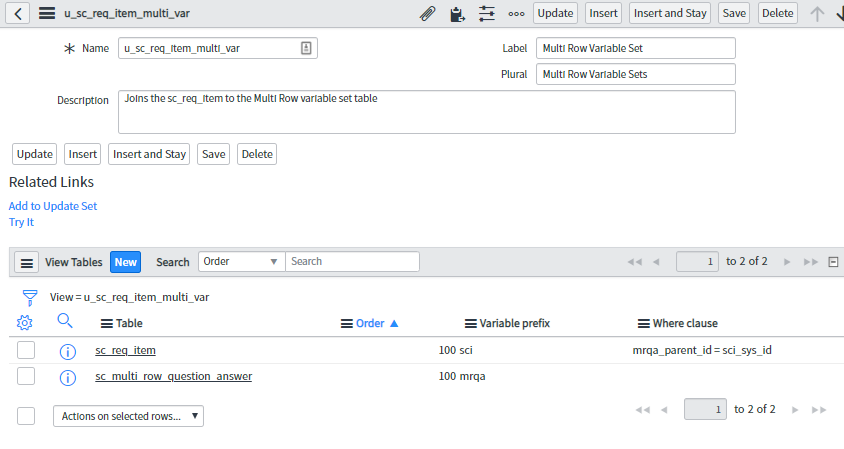The image size is (844, 449).
Task: Open the paperclip attachments icon
Action: coord(427,13)
